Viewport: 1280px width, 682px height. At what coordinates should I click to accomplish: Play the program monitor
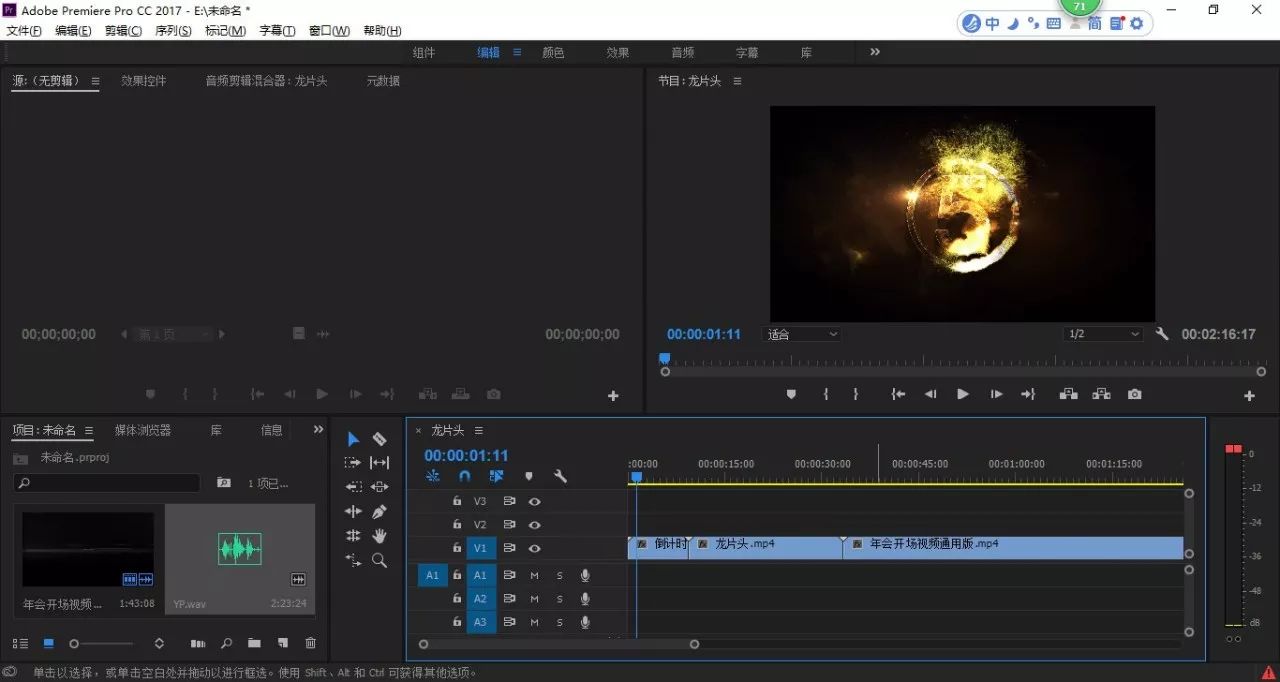tap(962, 394)
